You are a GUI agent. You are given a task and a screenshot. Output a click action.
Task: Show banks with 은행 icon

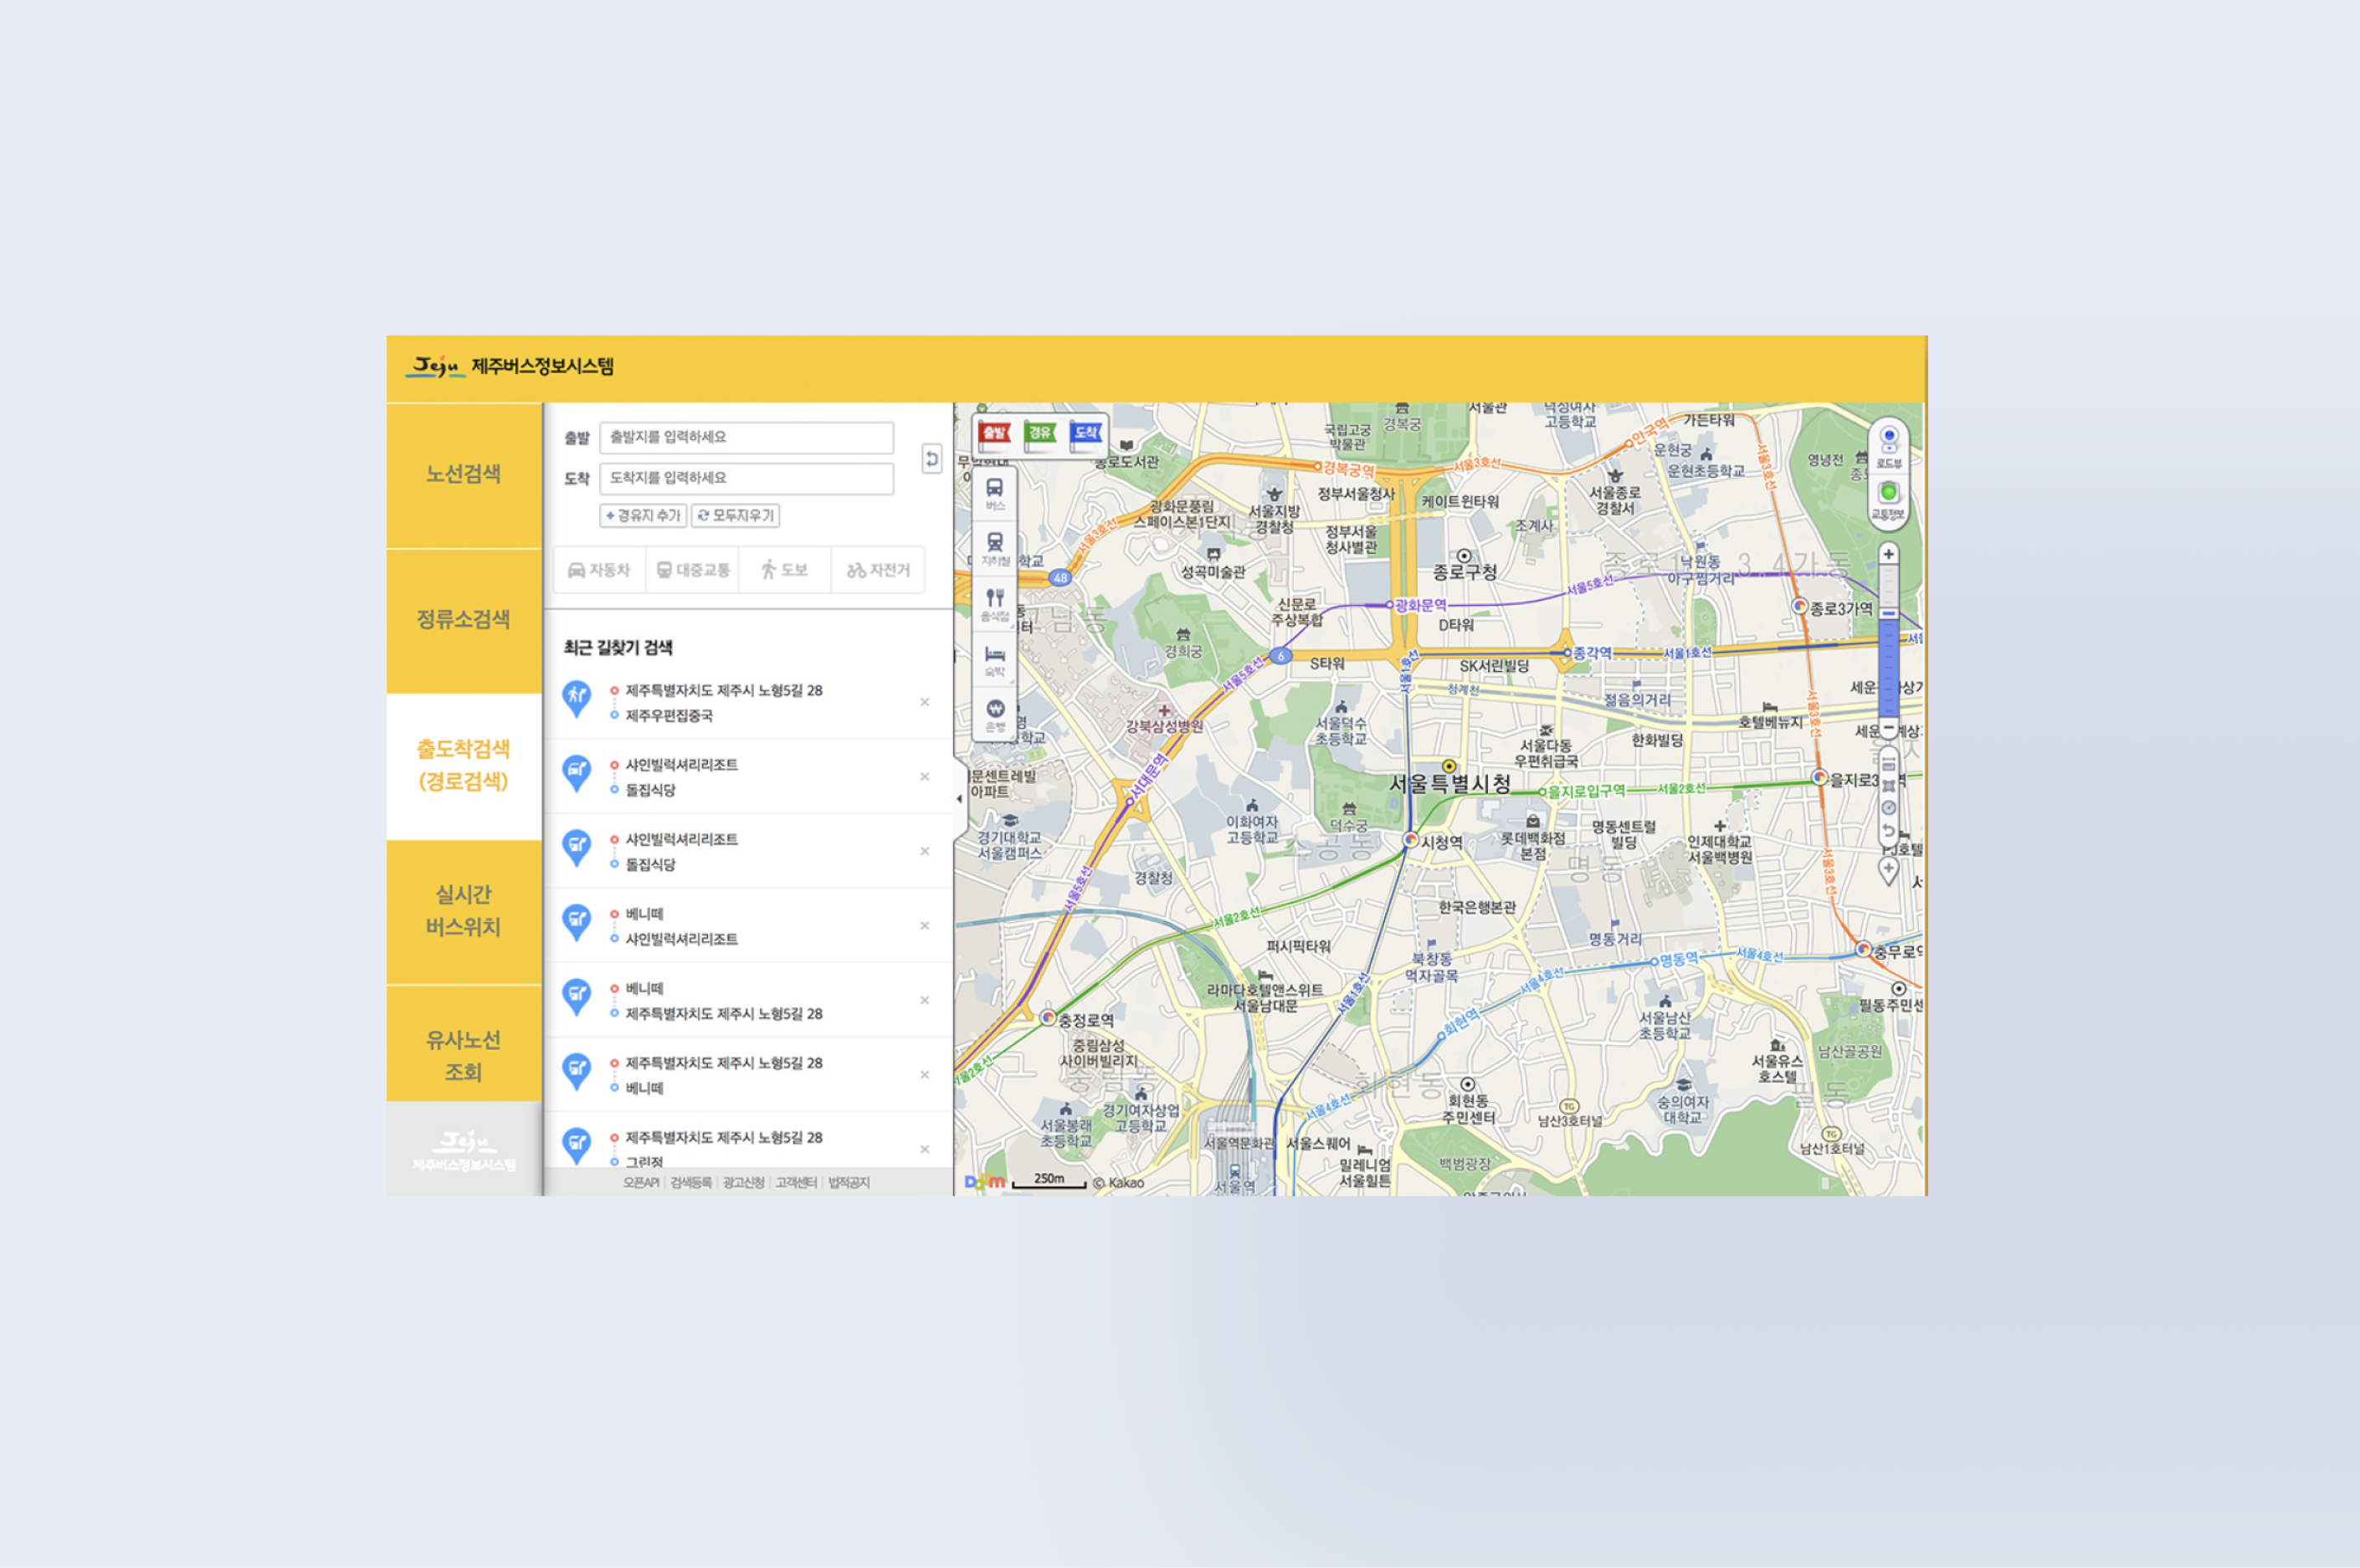coord(995,714)
